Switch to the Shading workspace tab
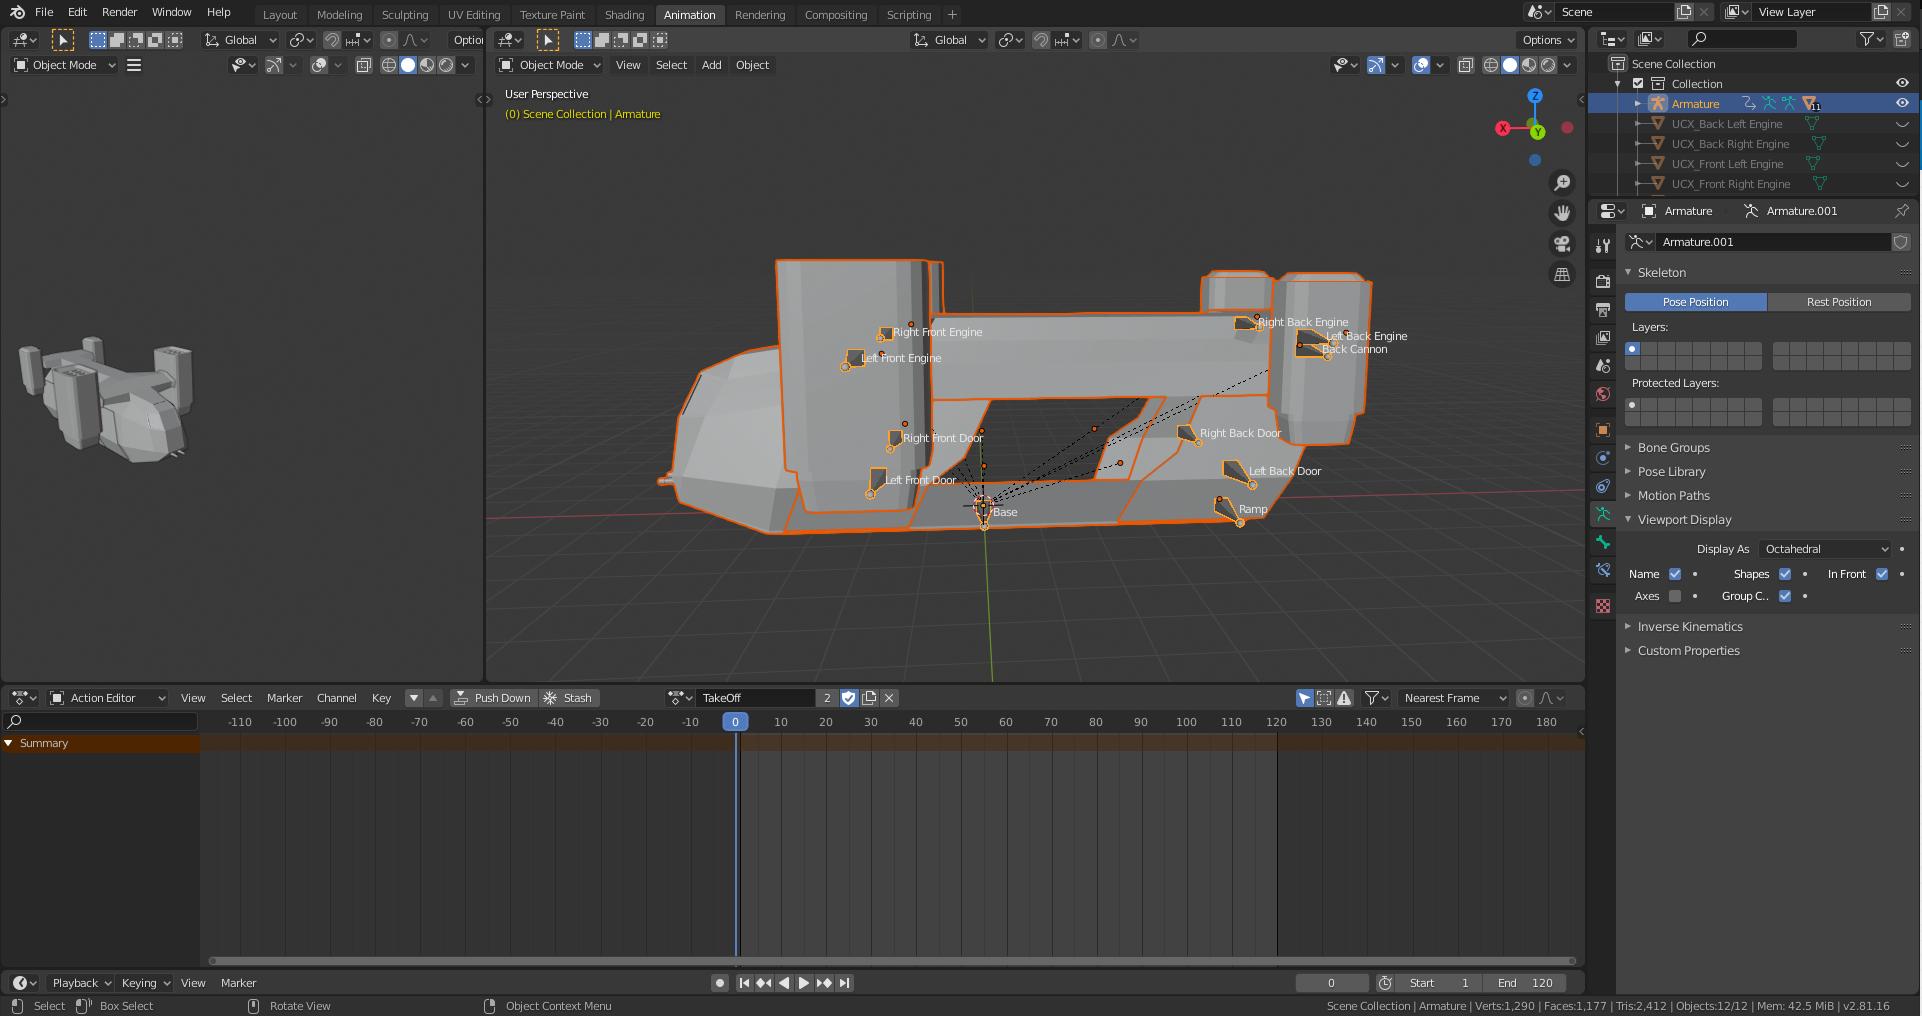1922x1016 pixels. point(624,15)
